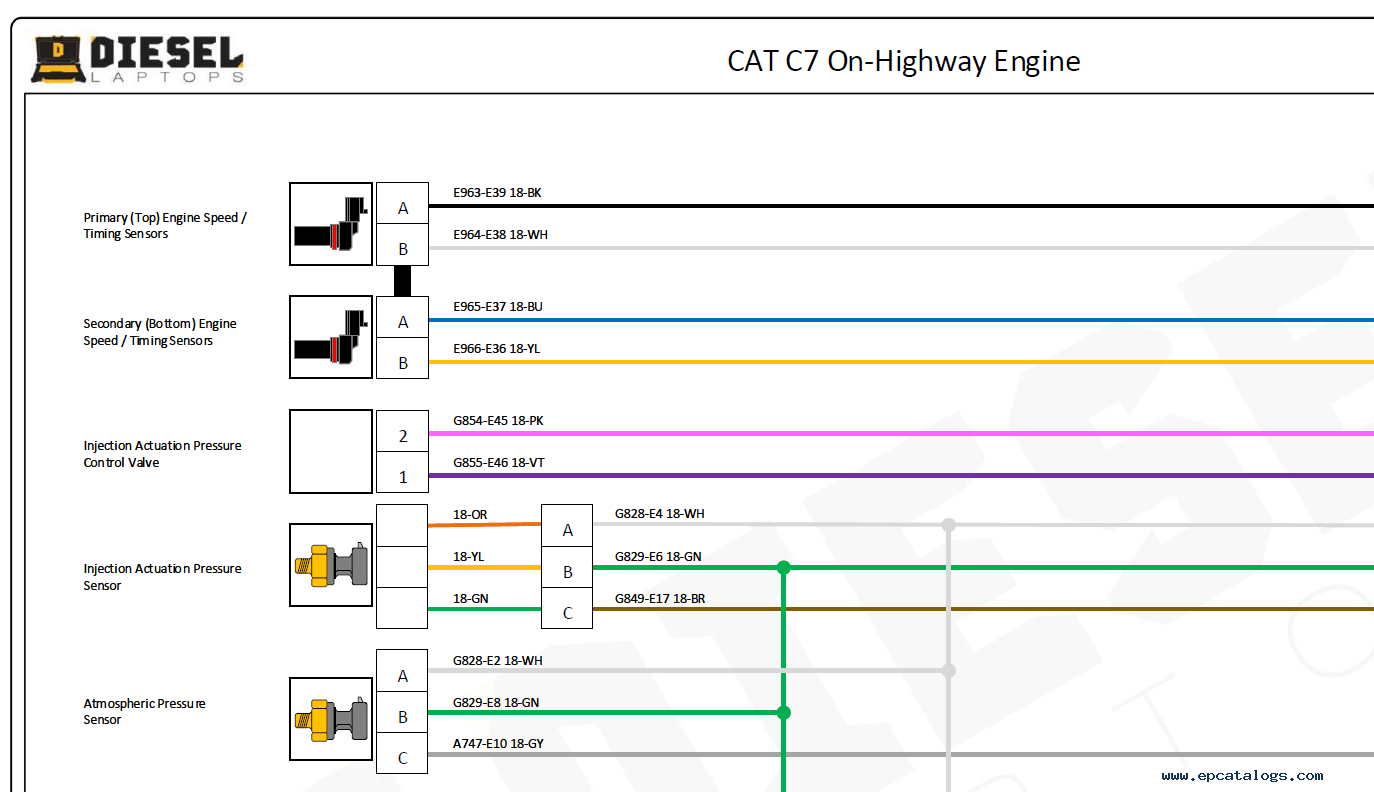Select pin A of the Secondary Engine Speed sensor
Image resolution: width=1374 pixels, height=792 pixels.
(402, 317)
